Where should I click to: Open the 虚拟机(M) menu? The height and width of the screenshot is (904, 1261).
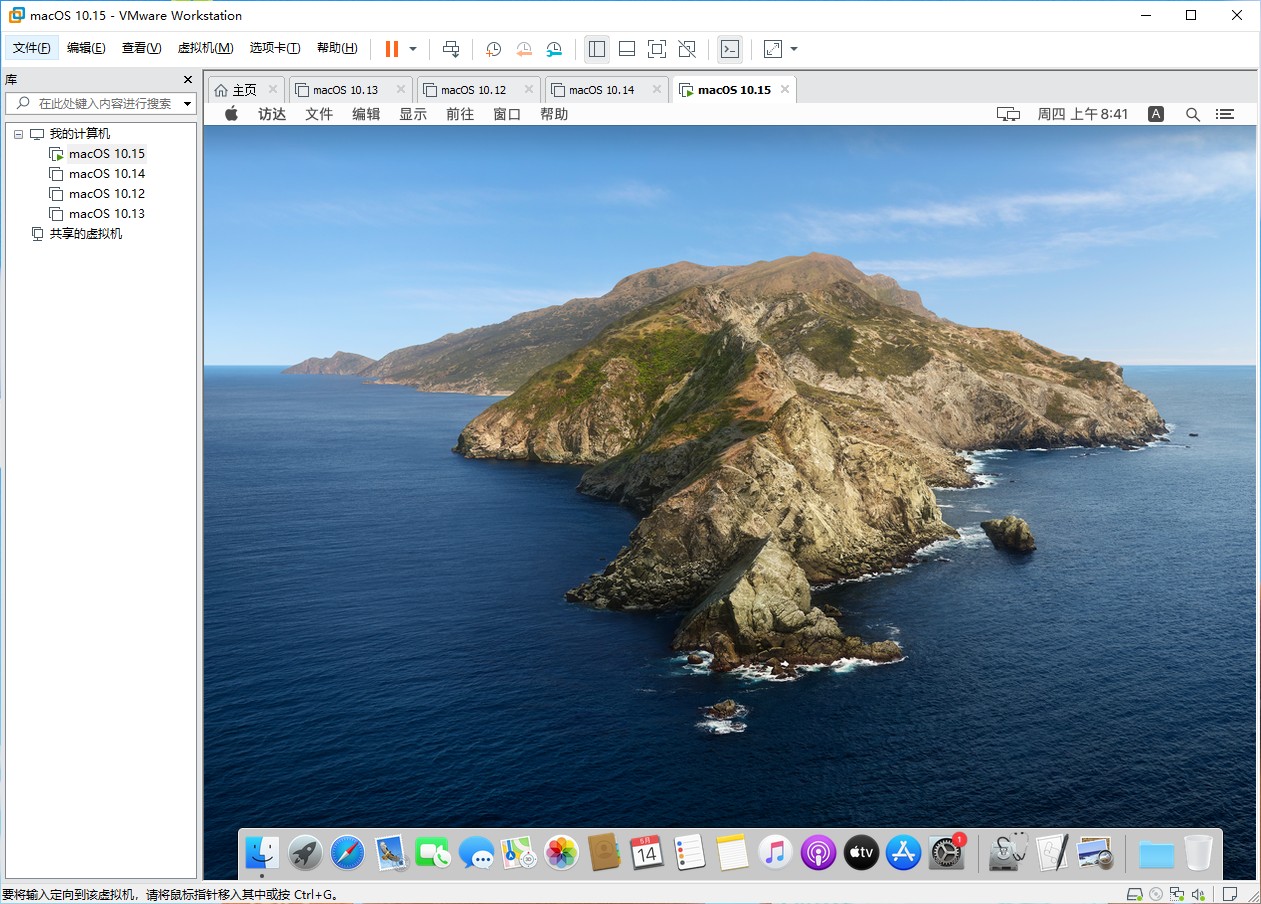[203, 47]
